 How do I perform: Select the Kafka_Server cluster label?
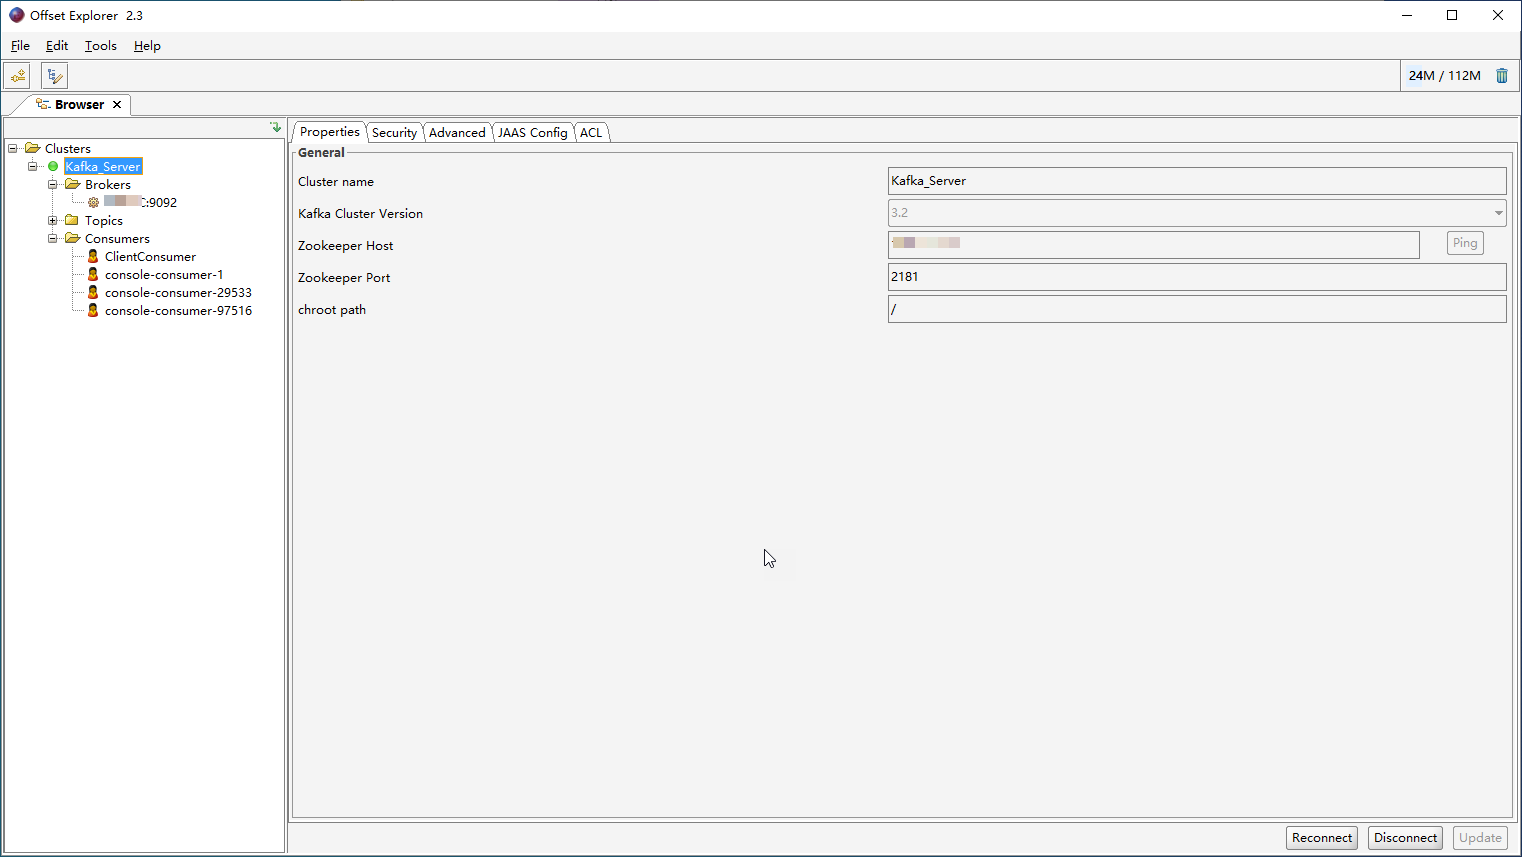pyautogui.click(x=103, y=166)
